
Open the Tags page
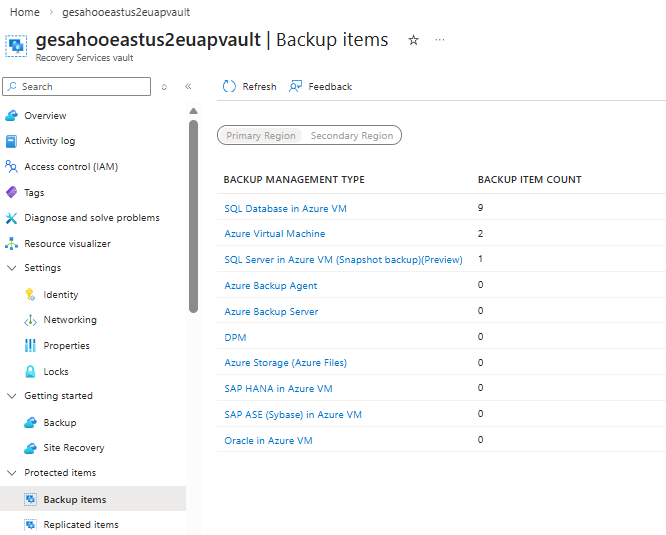click(x=34, y=193)
